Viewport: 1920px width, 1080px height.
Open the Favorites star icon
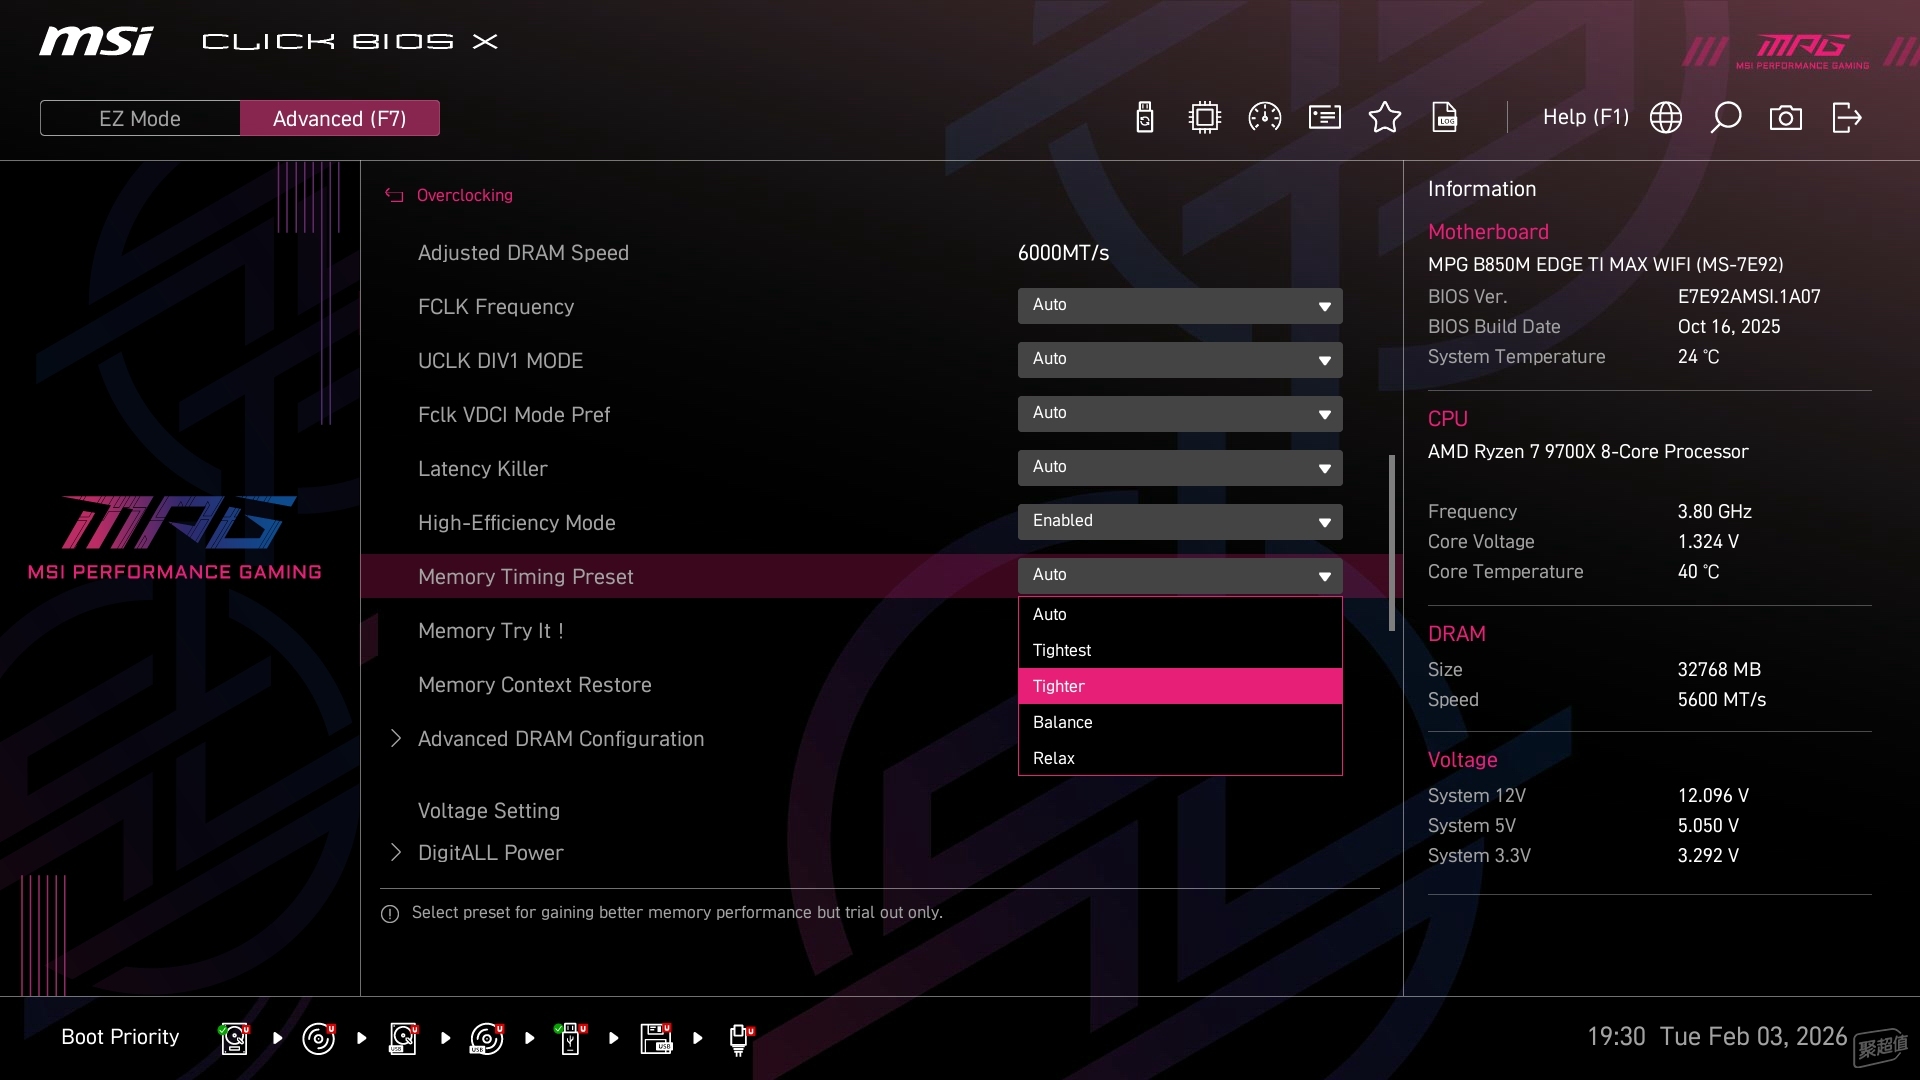(1384, 117)
